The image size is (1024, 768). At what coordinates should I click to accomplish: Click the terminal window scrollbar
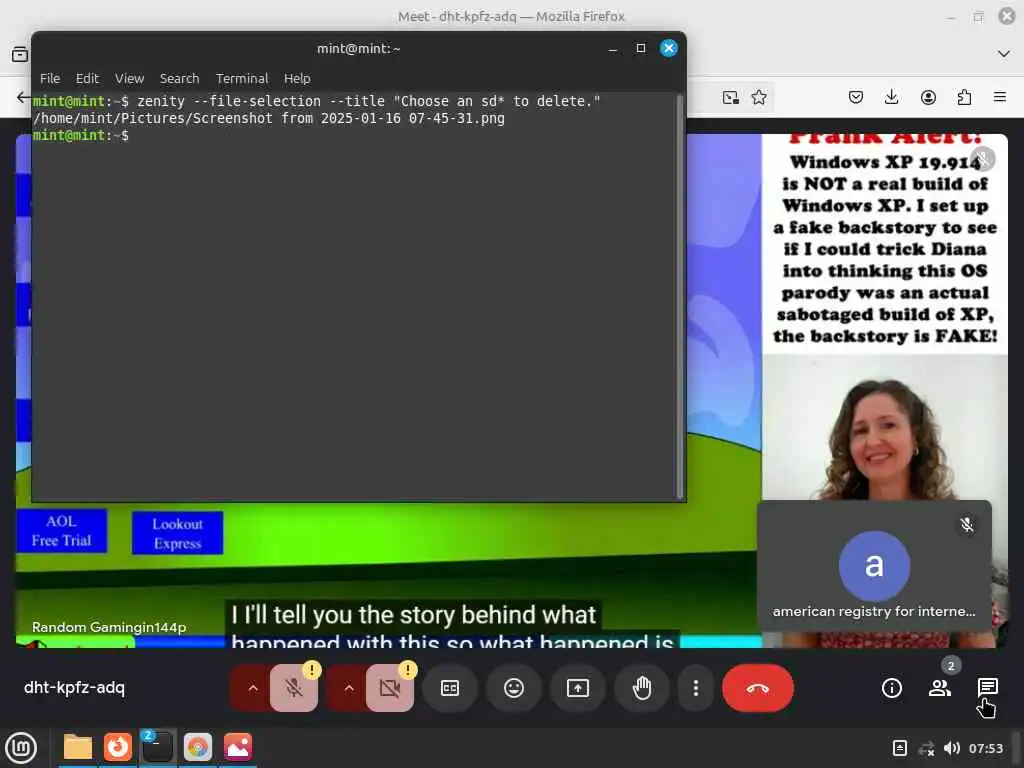(x=680, y=297)
